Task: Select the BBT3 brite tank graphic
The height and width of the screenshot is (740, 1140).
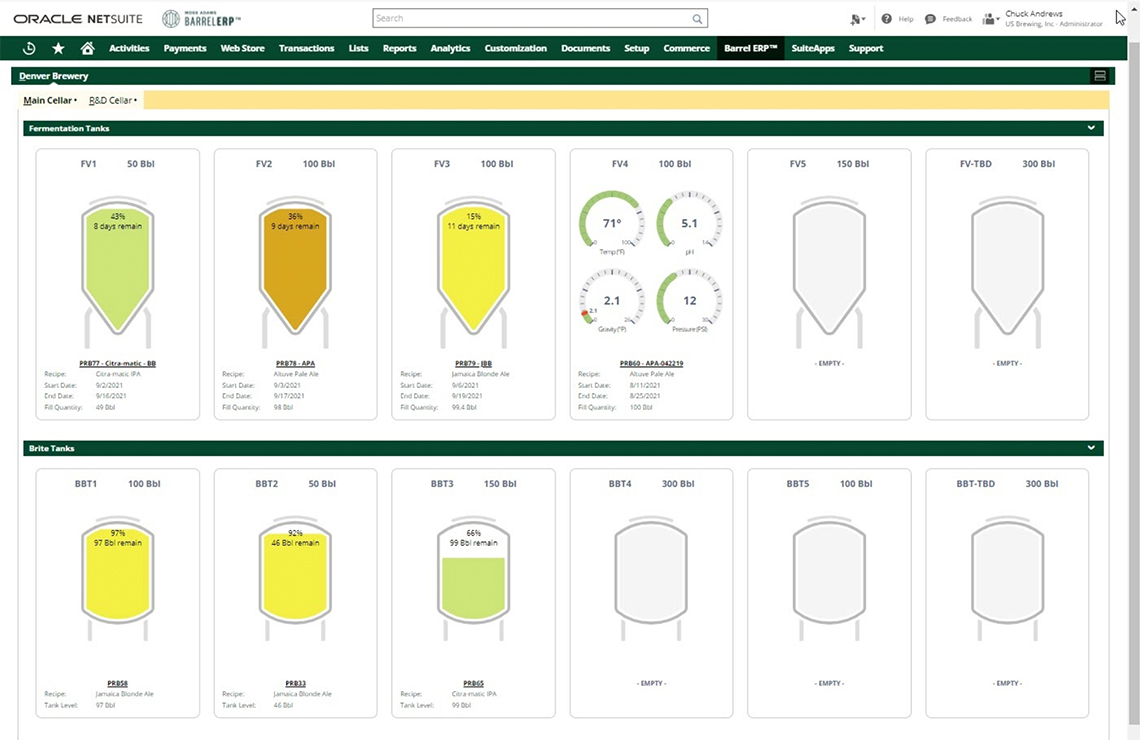Action: (x=474, y=571)
